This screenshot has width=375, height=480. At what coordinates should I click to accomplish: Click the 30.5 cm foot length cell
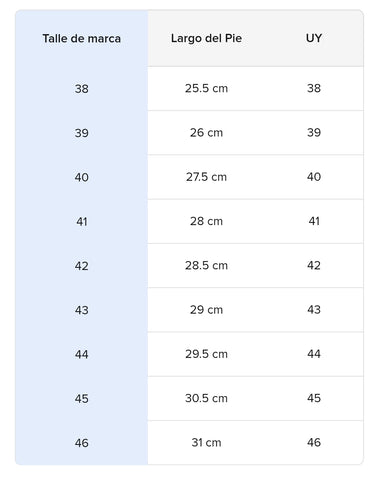pos(206,398)
